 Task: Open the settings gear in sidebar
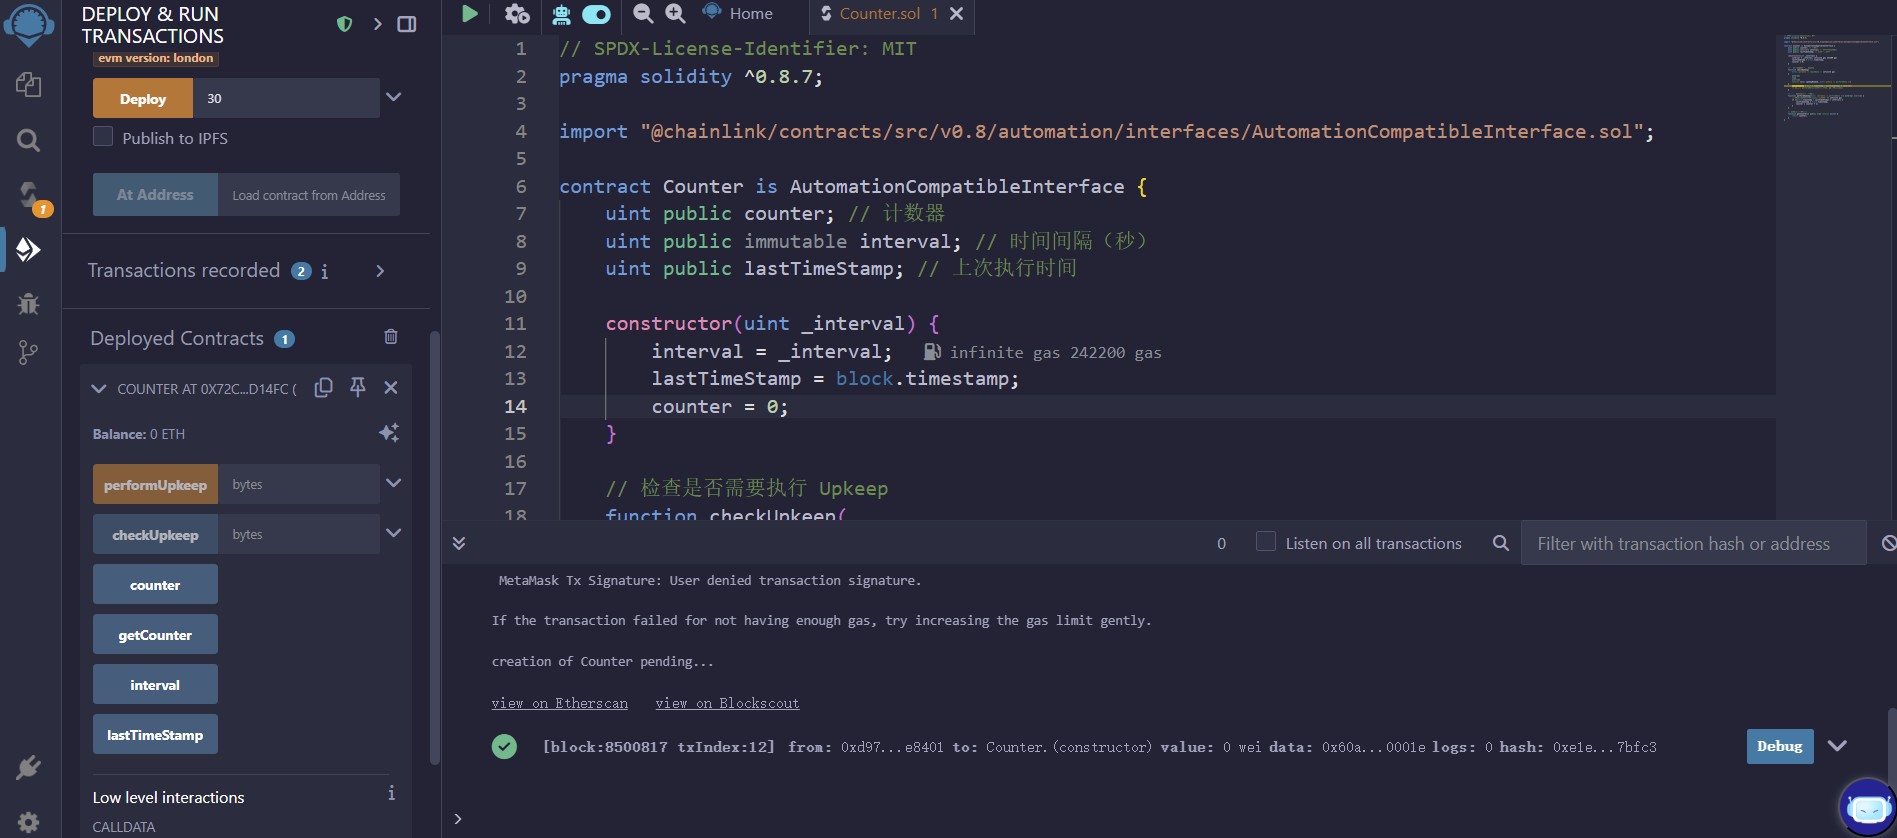[x=28, y=822]
